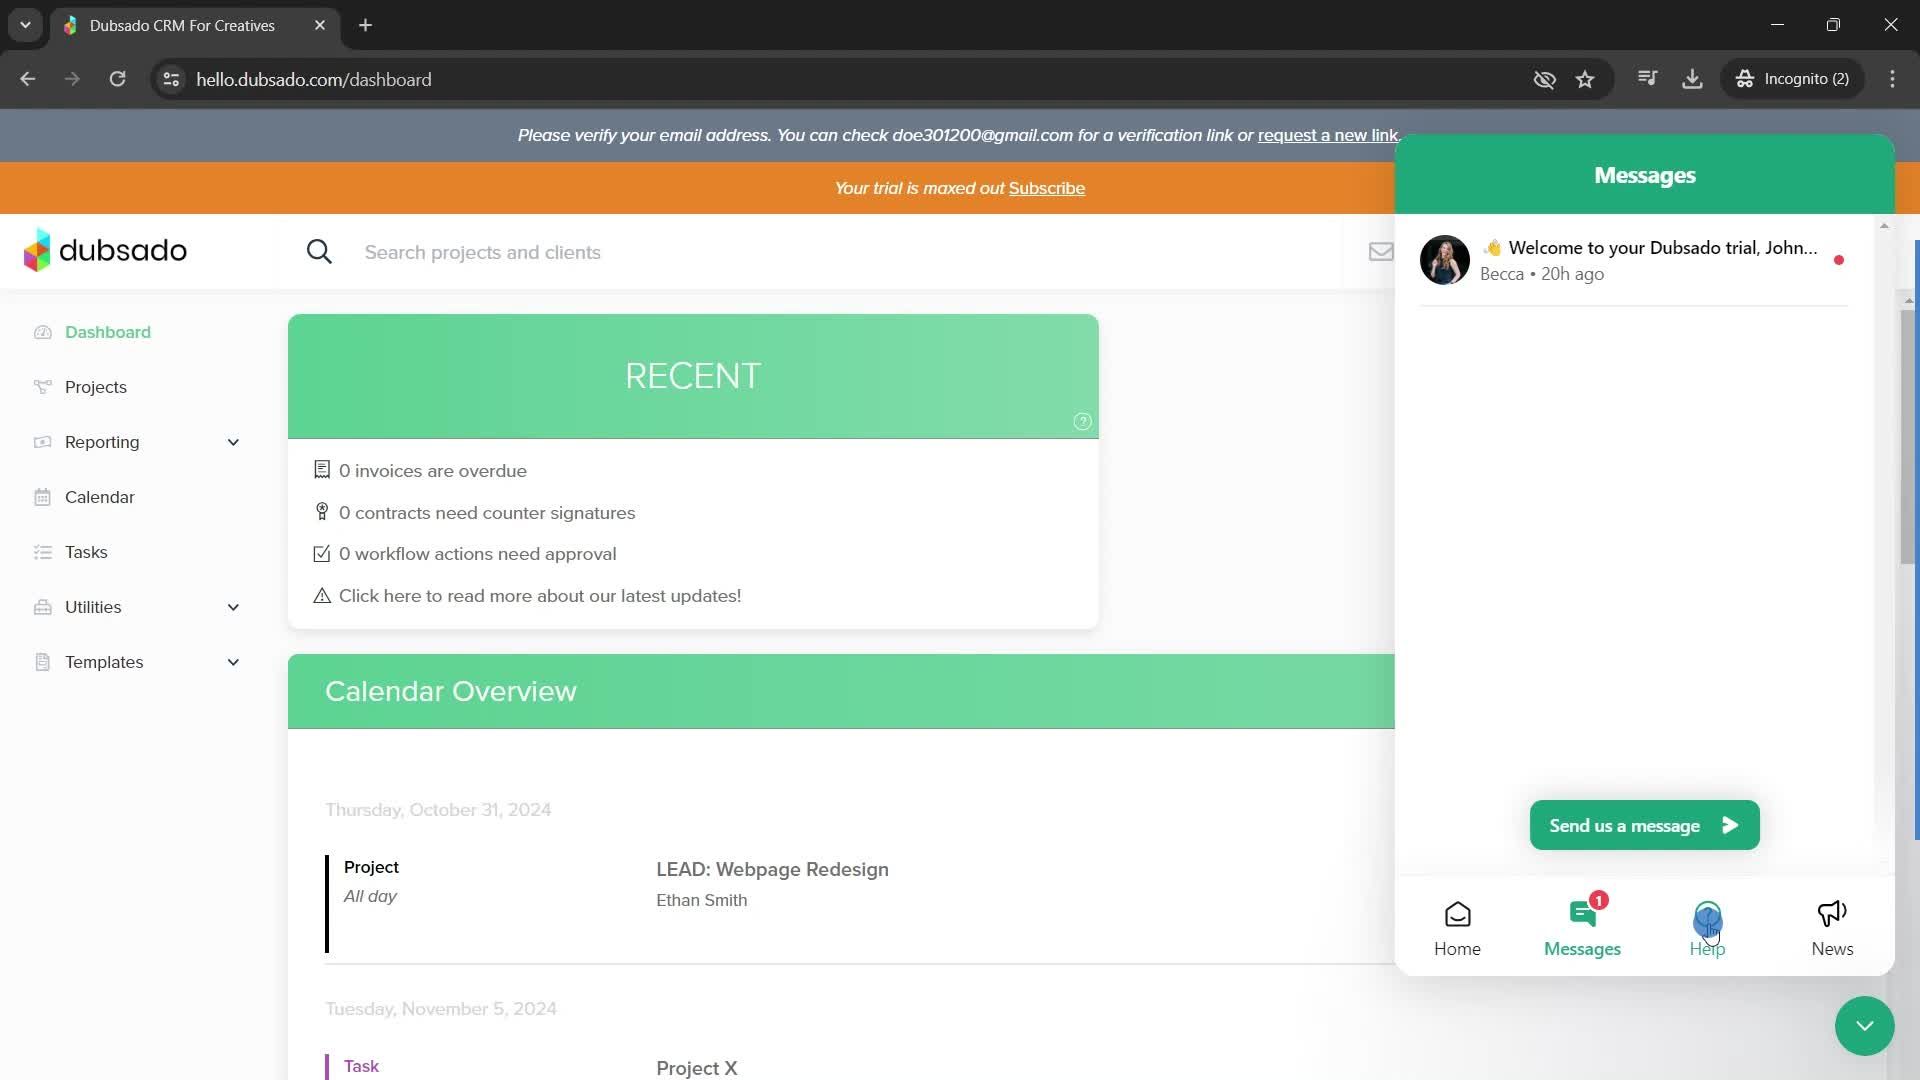Click the latest updates warning triangle icon
This screenshot has width=1920, height=1080.
[322, 596]
